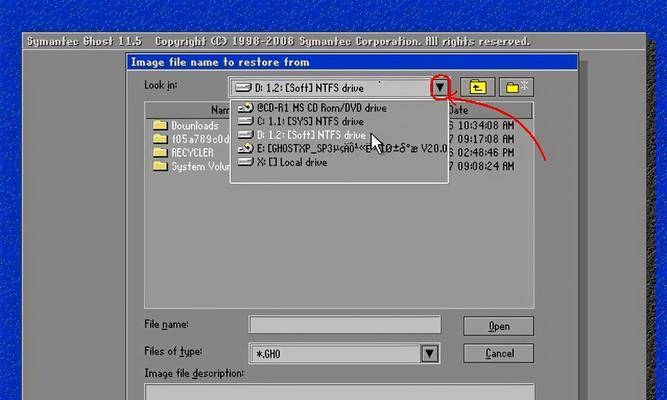Click the Cancel button
This screenshot has height=400, width=667.
click(499, 353)
